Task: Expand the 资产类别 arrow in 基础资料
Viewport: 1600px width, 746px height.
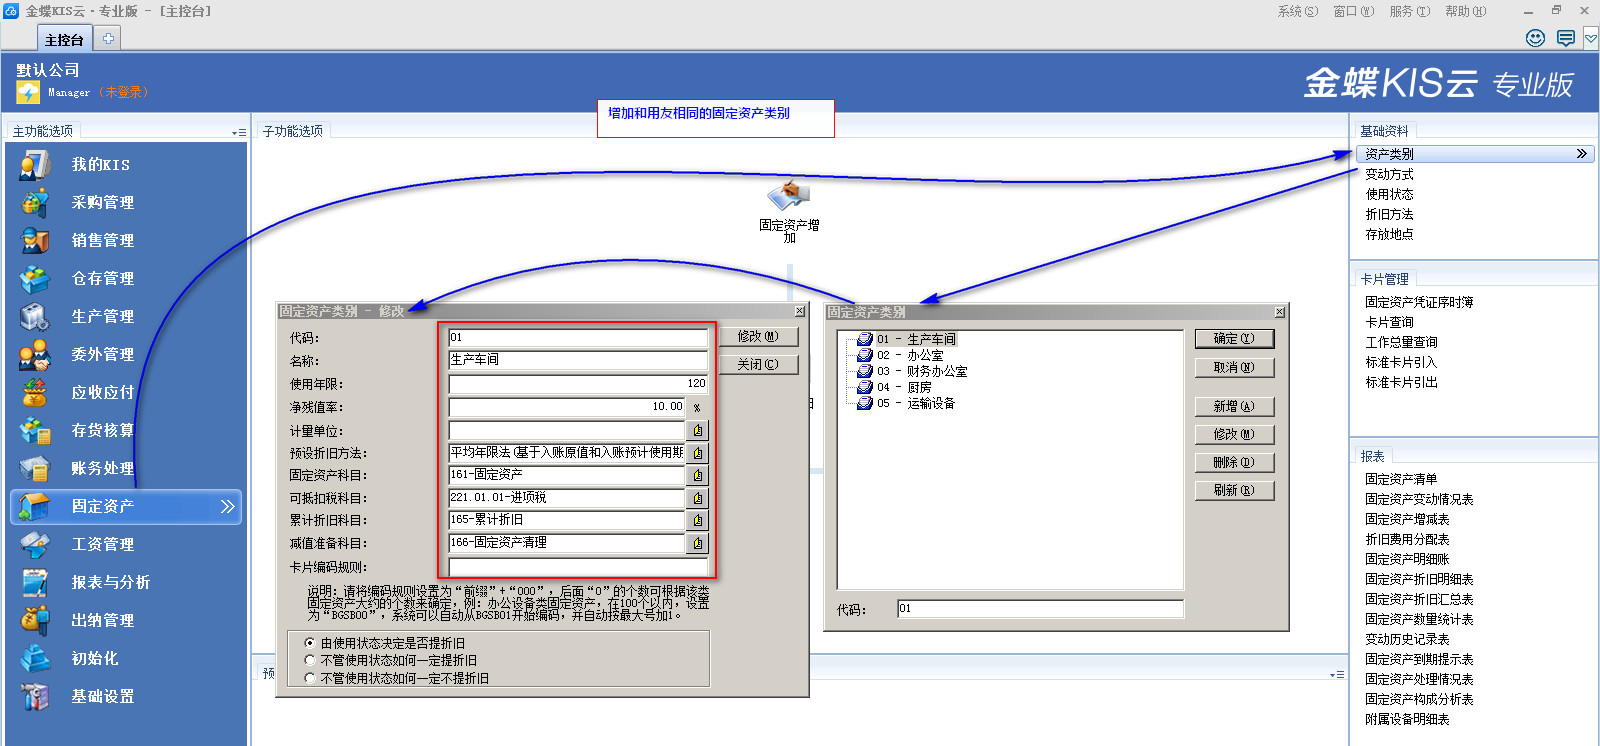Action: click(x=1581, y=154)
